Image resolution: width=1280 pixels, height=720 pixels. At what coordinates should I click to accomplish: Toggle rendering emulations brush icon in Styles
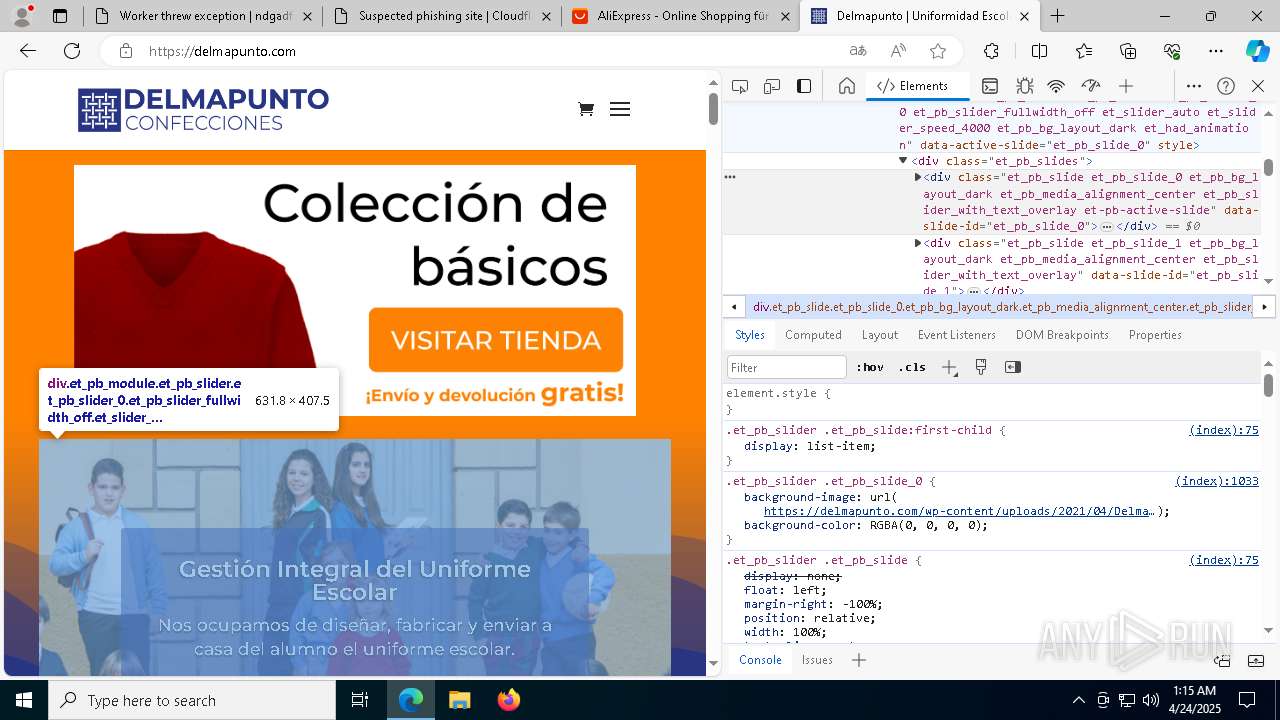981,367
